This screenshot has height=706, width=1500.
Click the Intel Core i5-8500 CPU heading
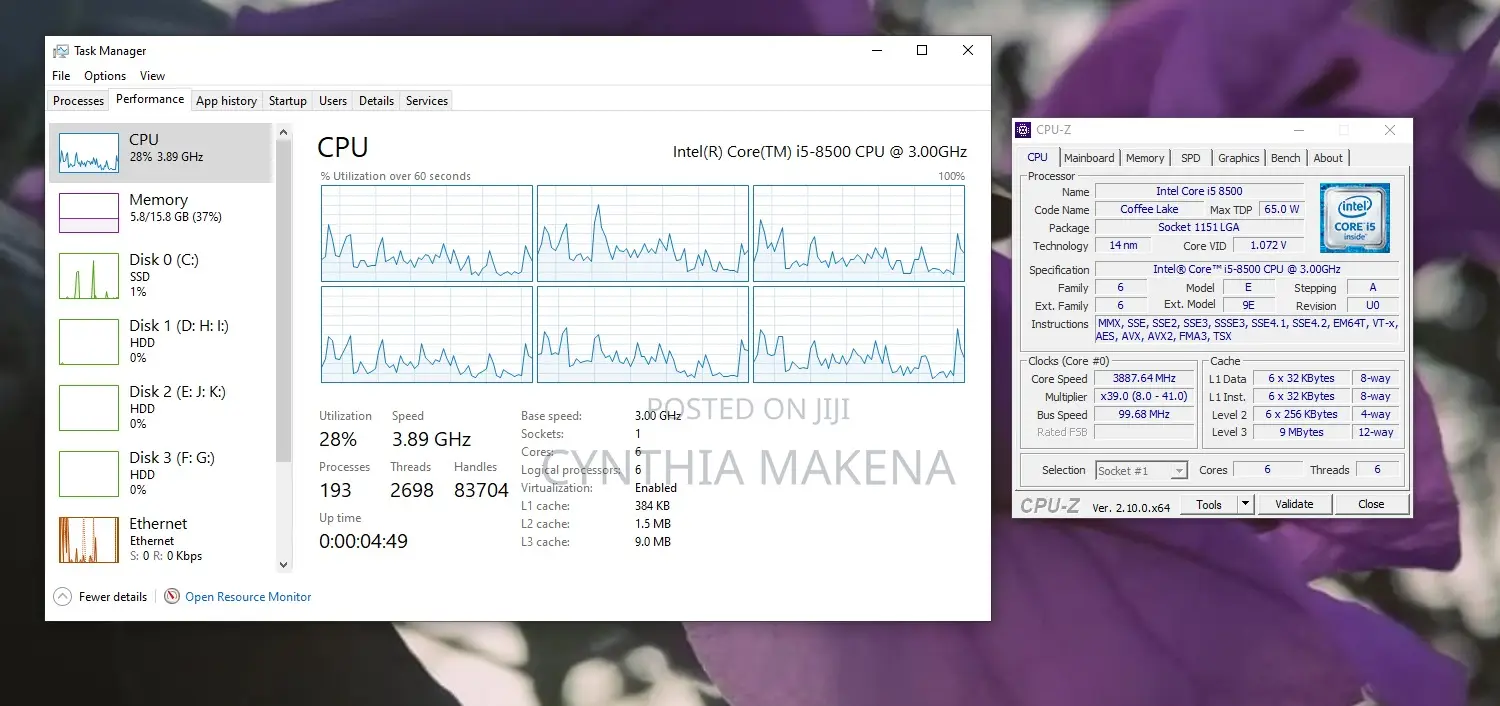coord(820,152)
